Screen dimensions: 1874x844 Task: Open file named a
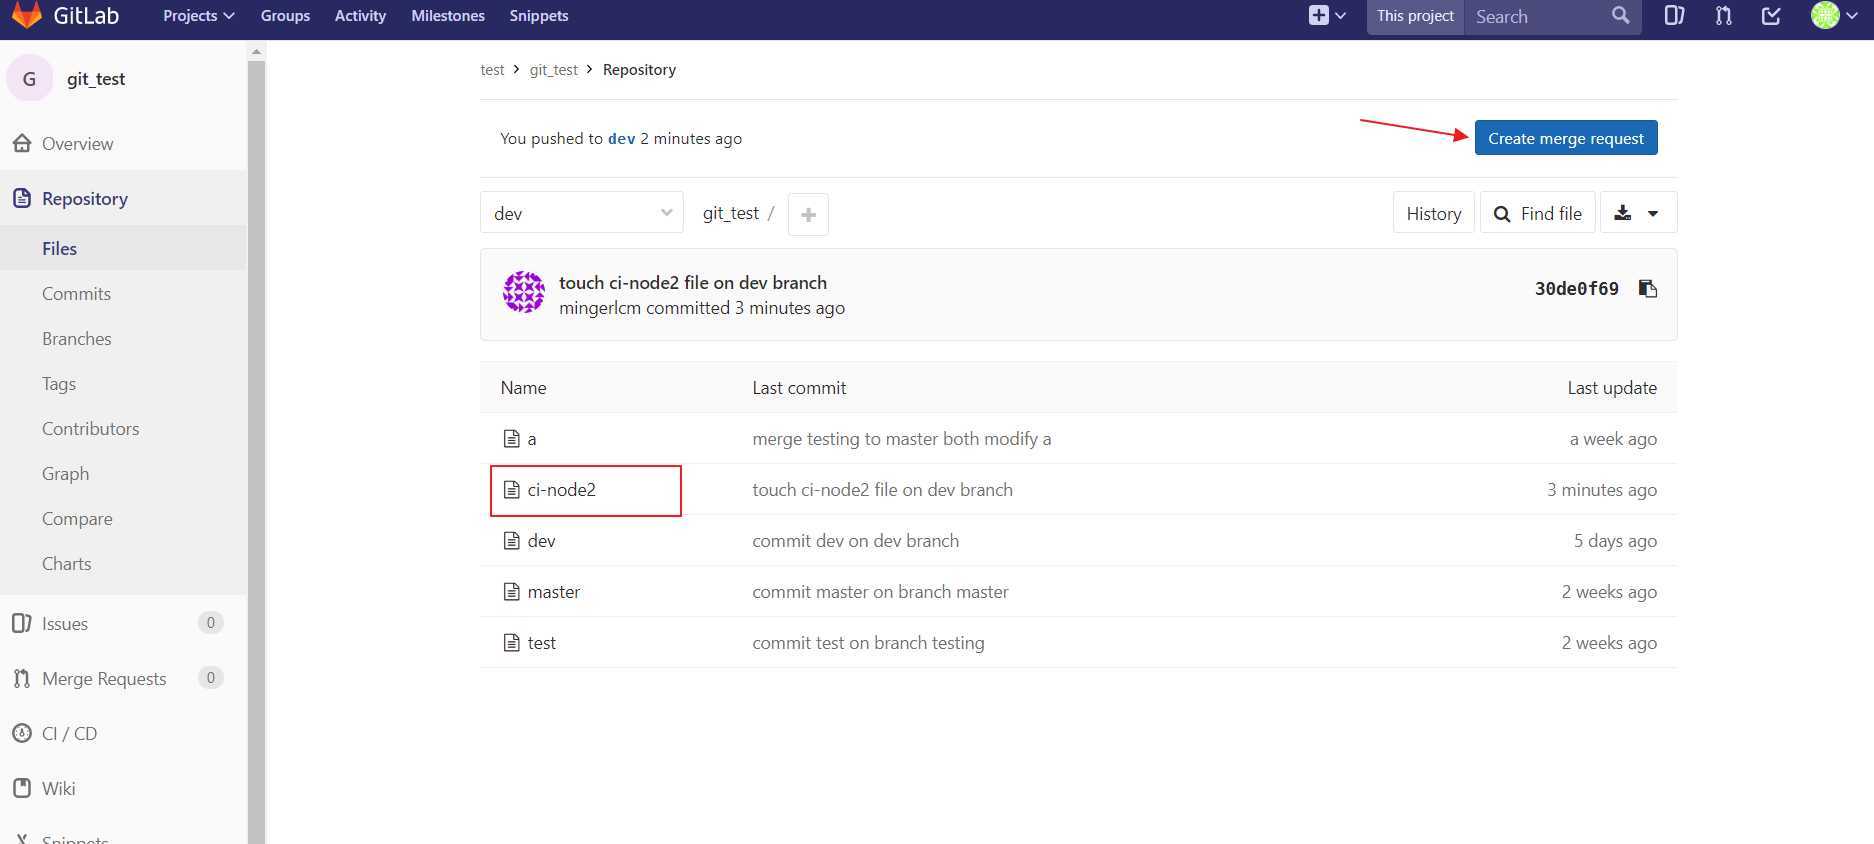pyautogui.click(x=532, y=438)
